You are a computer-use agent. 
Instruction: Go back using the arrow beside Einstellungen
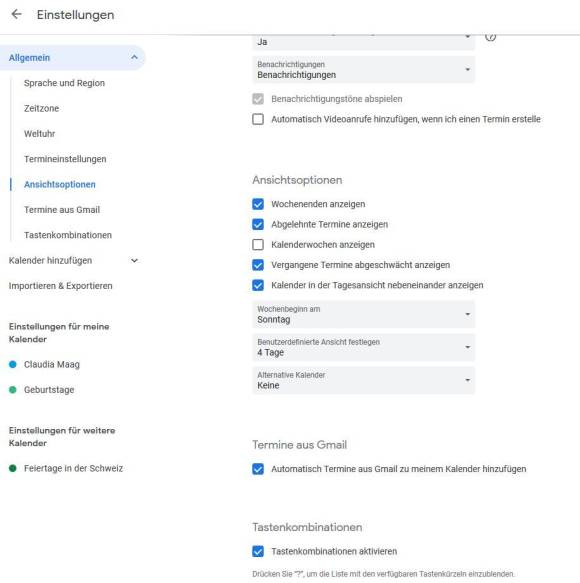(x=16, y=15)
